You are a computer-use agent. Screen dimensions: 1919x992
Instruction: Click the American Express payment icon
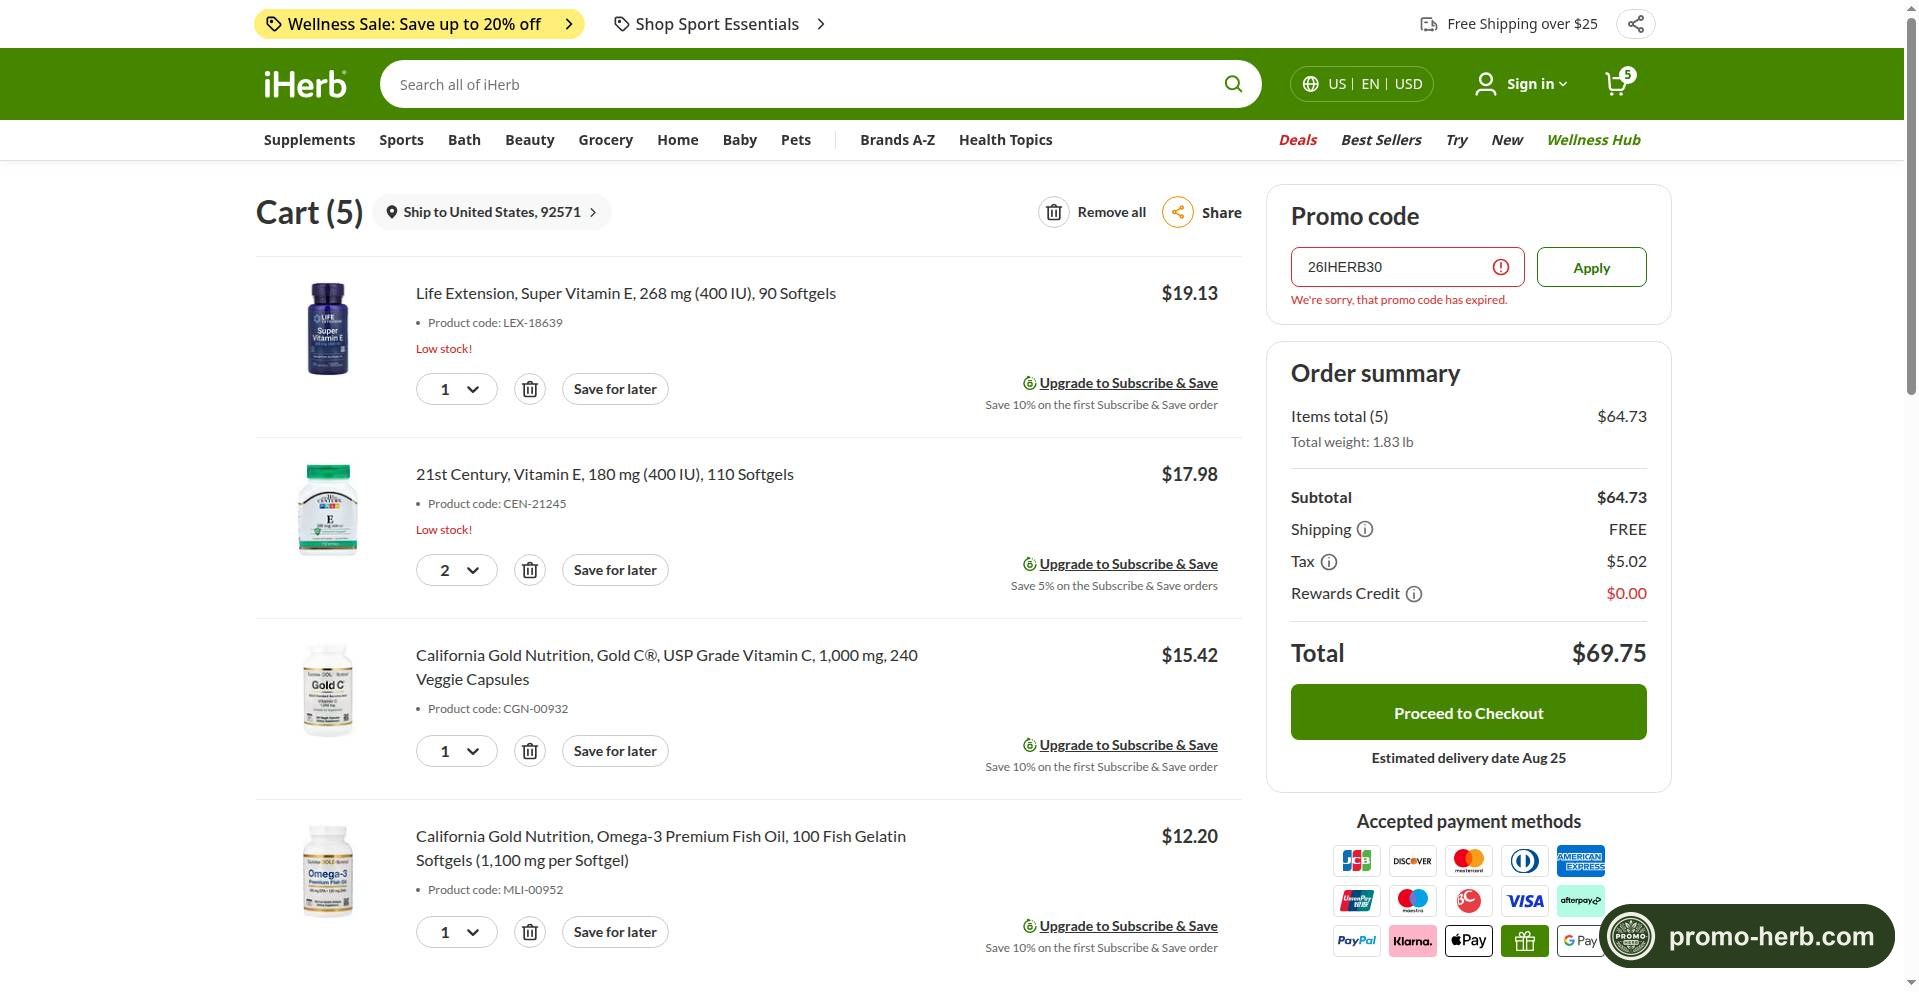(1581, 861)
